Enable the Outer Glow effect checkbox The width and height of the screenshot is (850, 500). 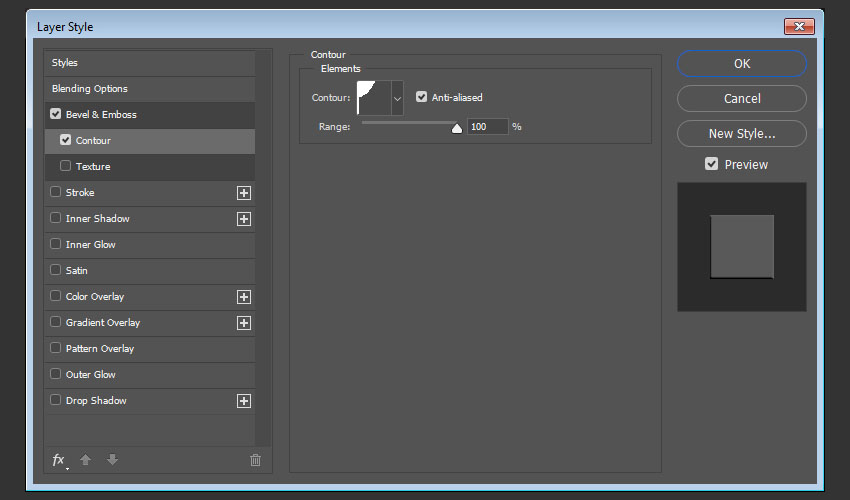[x=56, y=375]
